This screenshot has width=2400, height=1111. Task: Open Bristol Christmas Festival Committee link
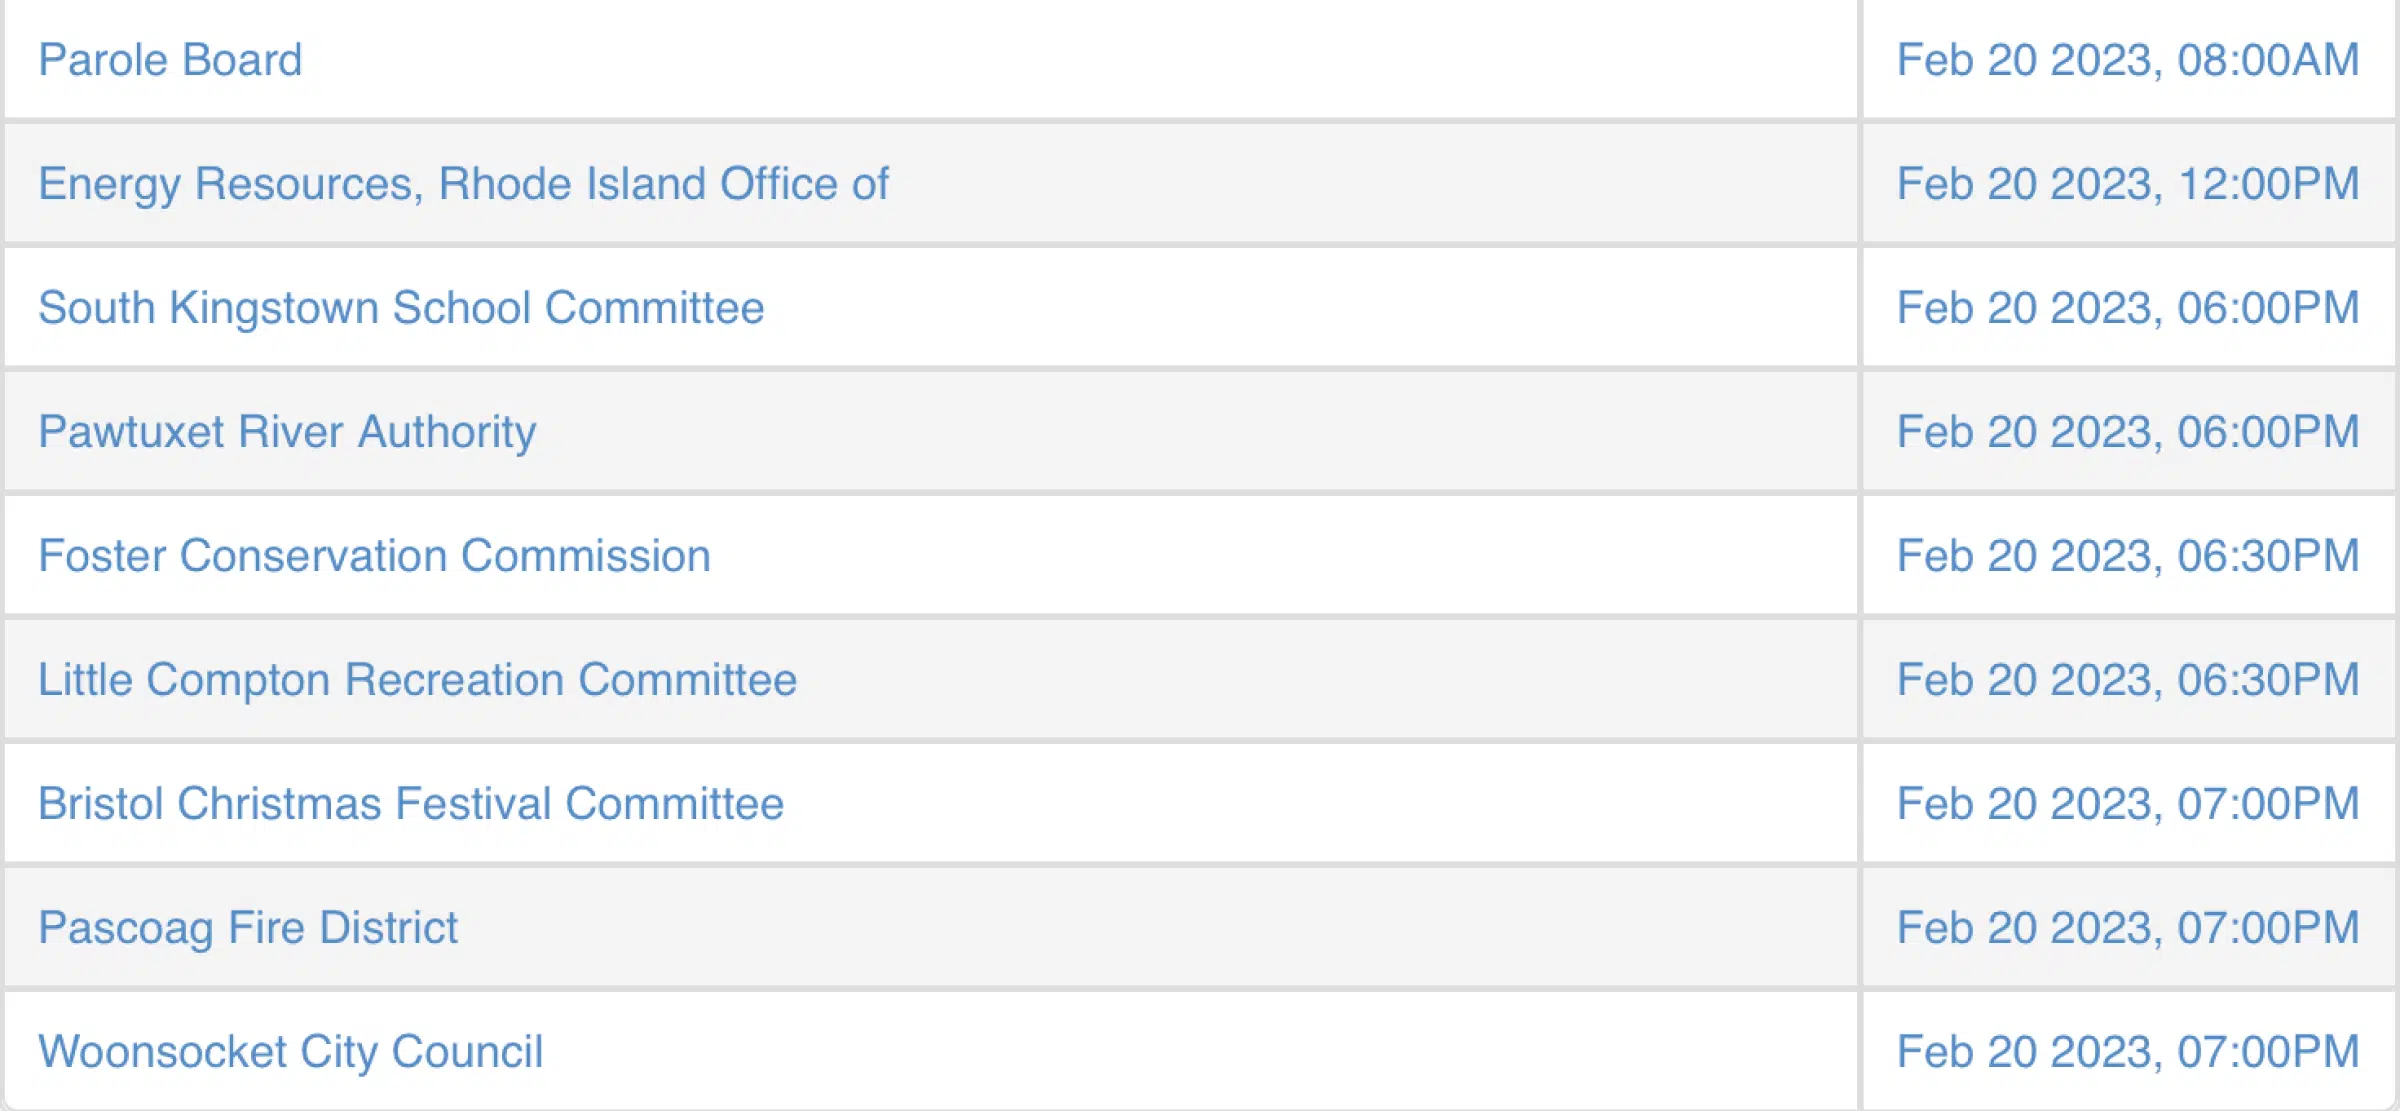(411, 804)
